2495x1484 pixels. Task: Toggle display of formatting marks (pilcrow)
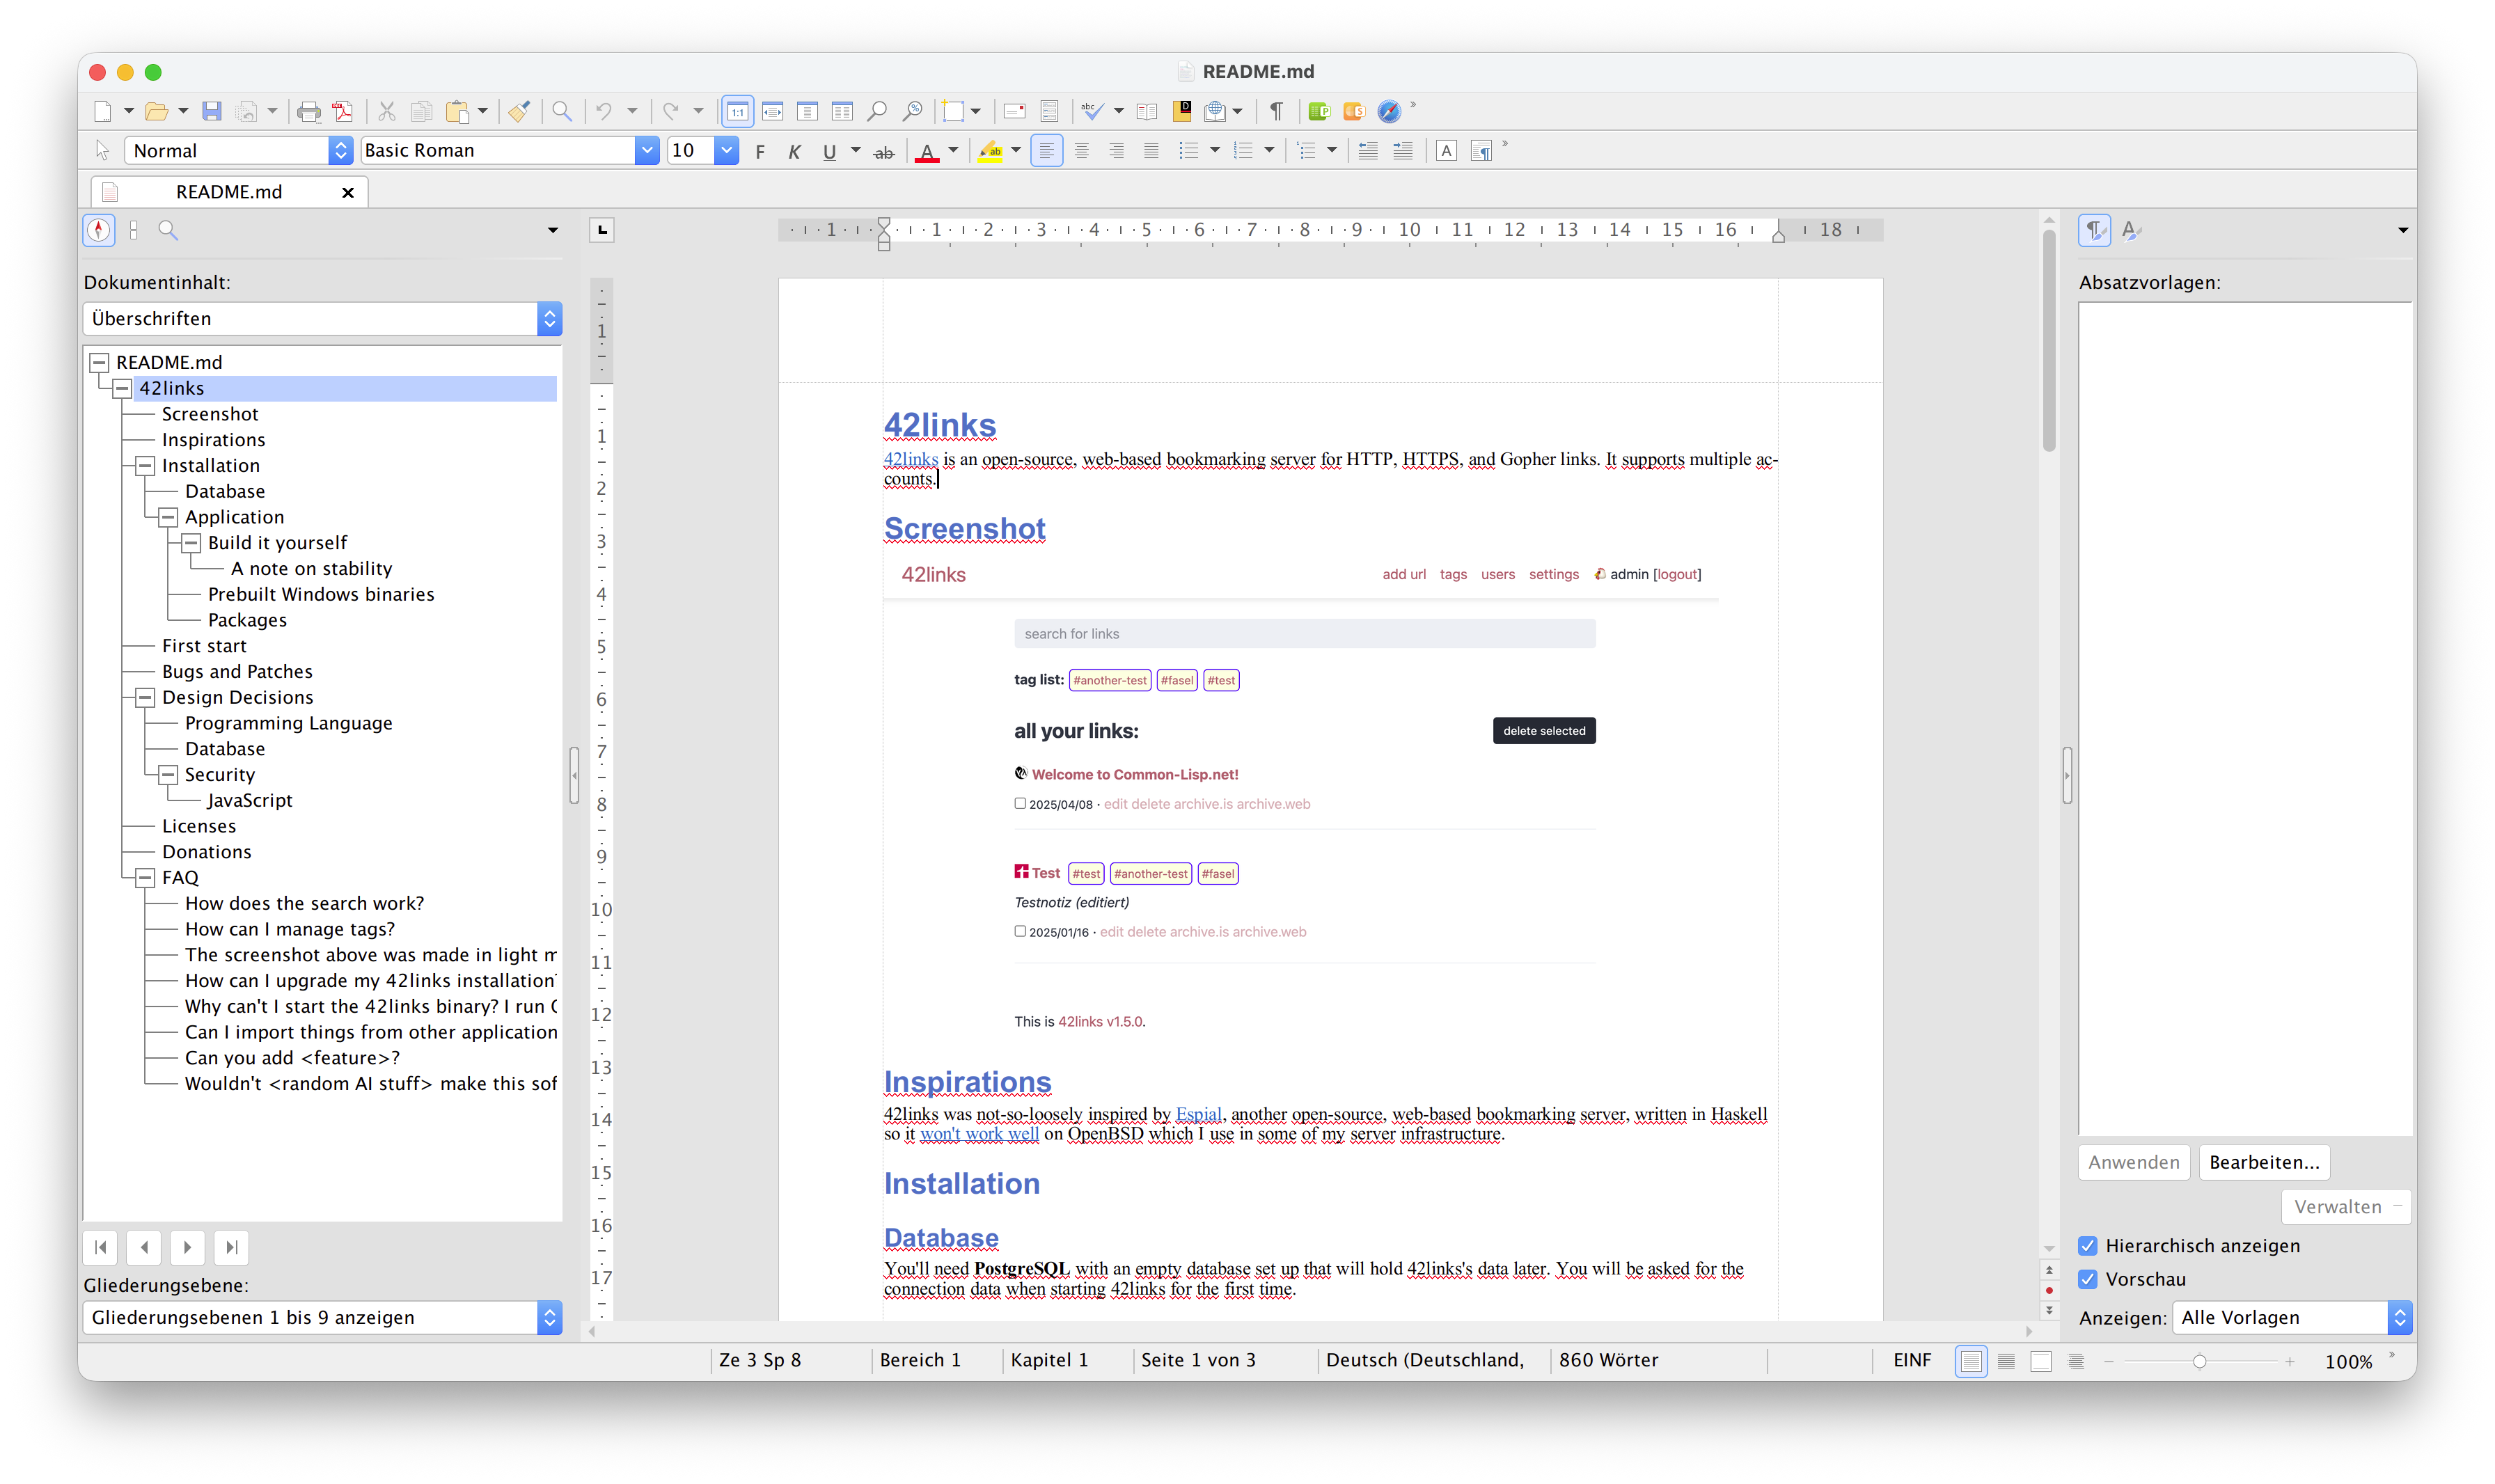[x=1277, y=111]
